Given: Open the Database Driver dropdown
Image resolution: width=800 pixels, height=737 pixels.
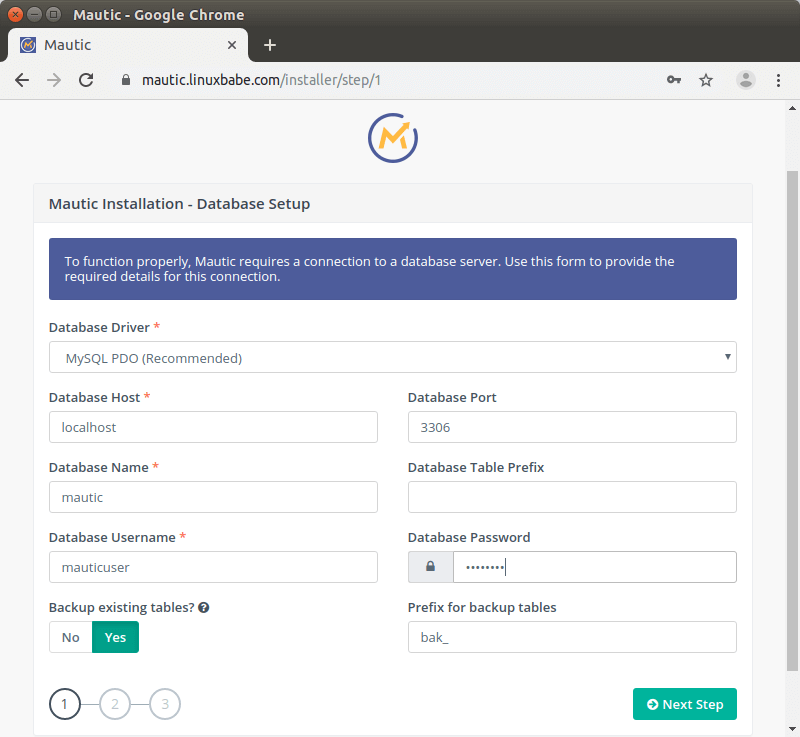Looking at the screenshot, I should [x=392, y=357].
